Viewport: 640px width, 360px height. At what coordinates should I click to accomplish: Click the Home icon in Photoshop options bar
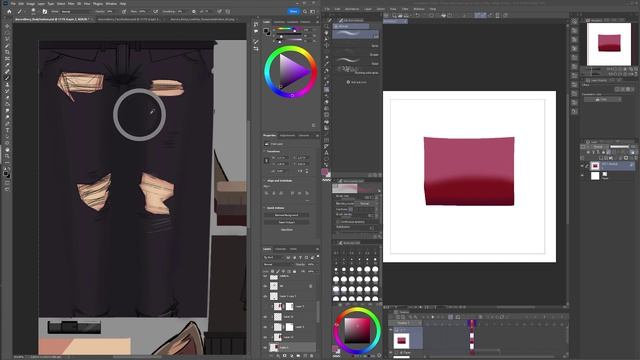click(x=9, y=11)
